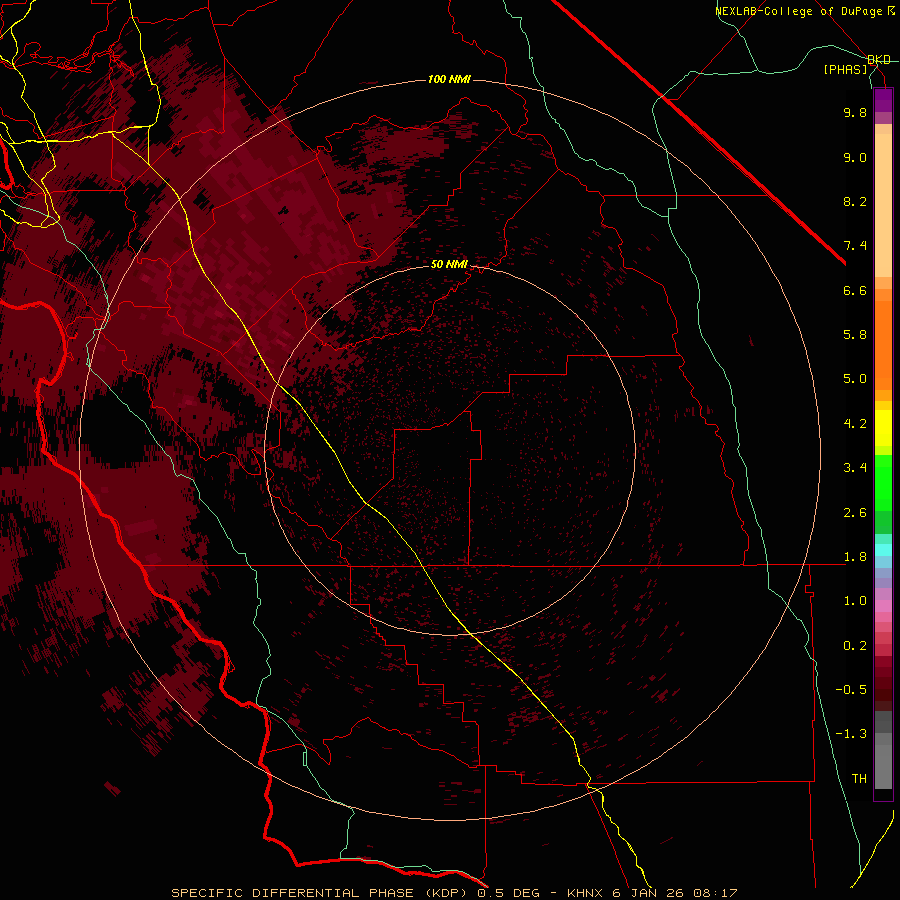900x900 pixels.
Task: Click the gray segment at color bar bottom
Action: (883, 766)
